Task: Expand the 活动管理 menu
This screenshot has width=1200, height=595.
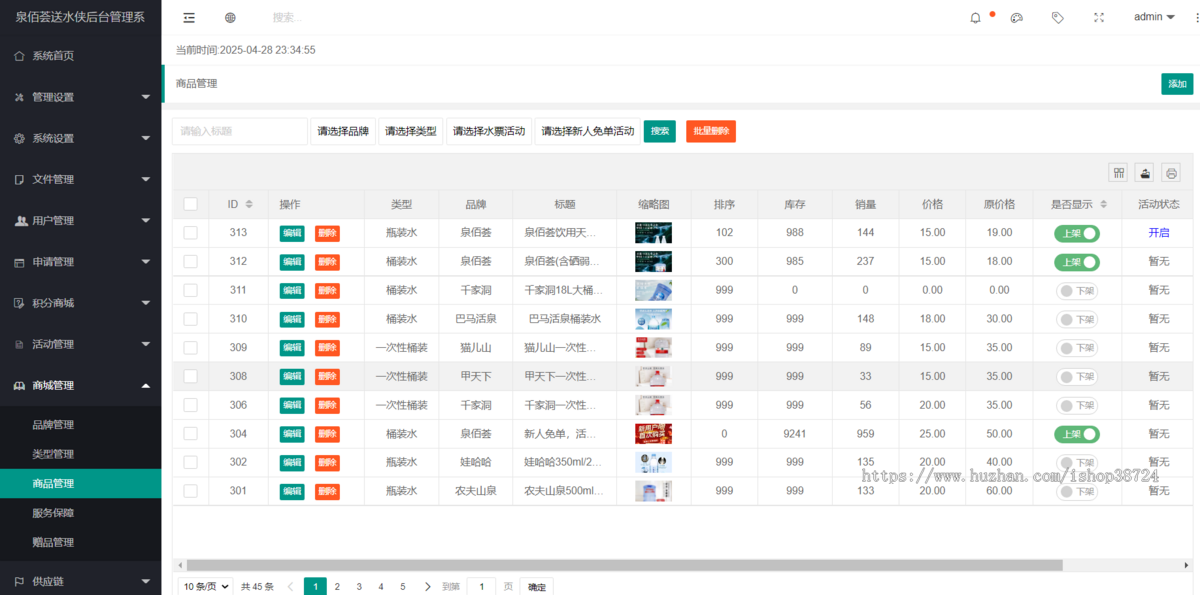Action: 80,344
